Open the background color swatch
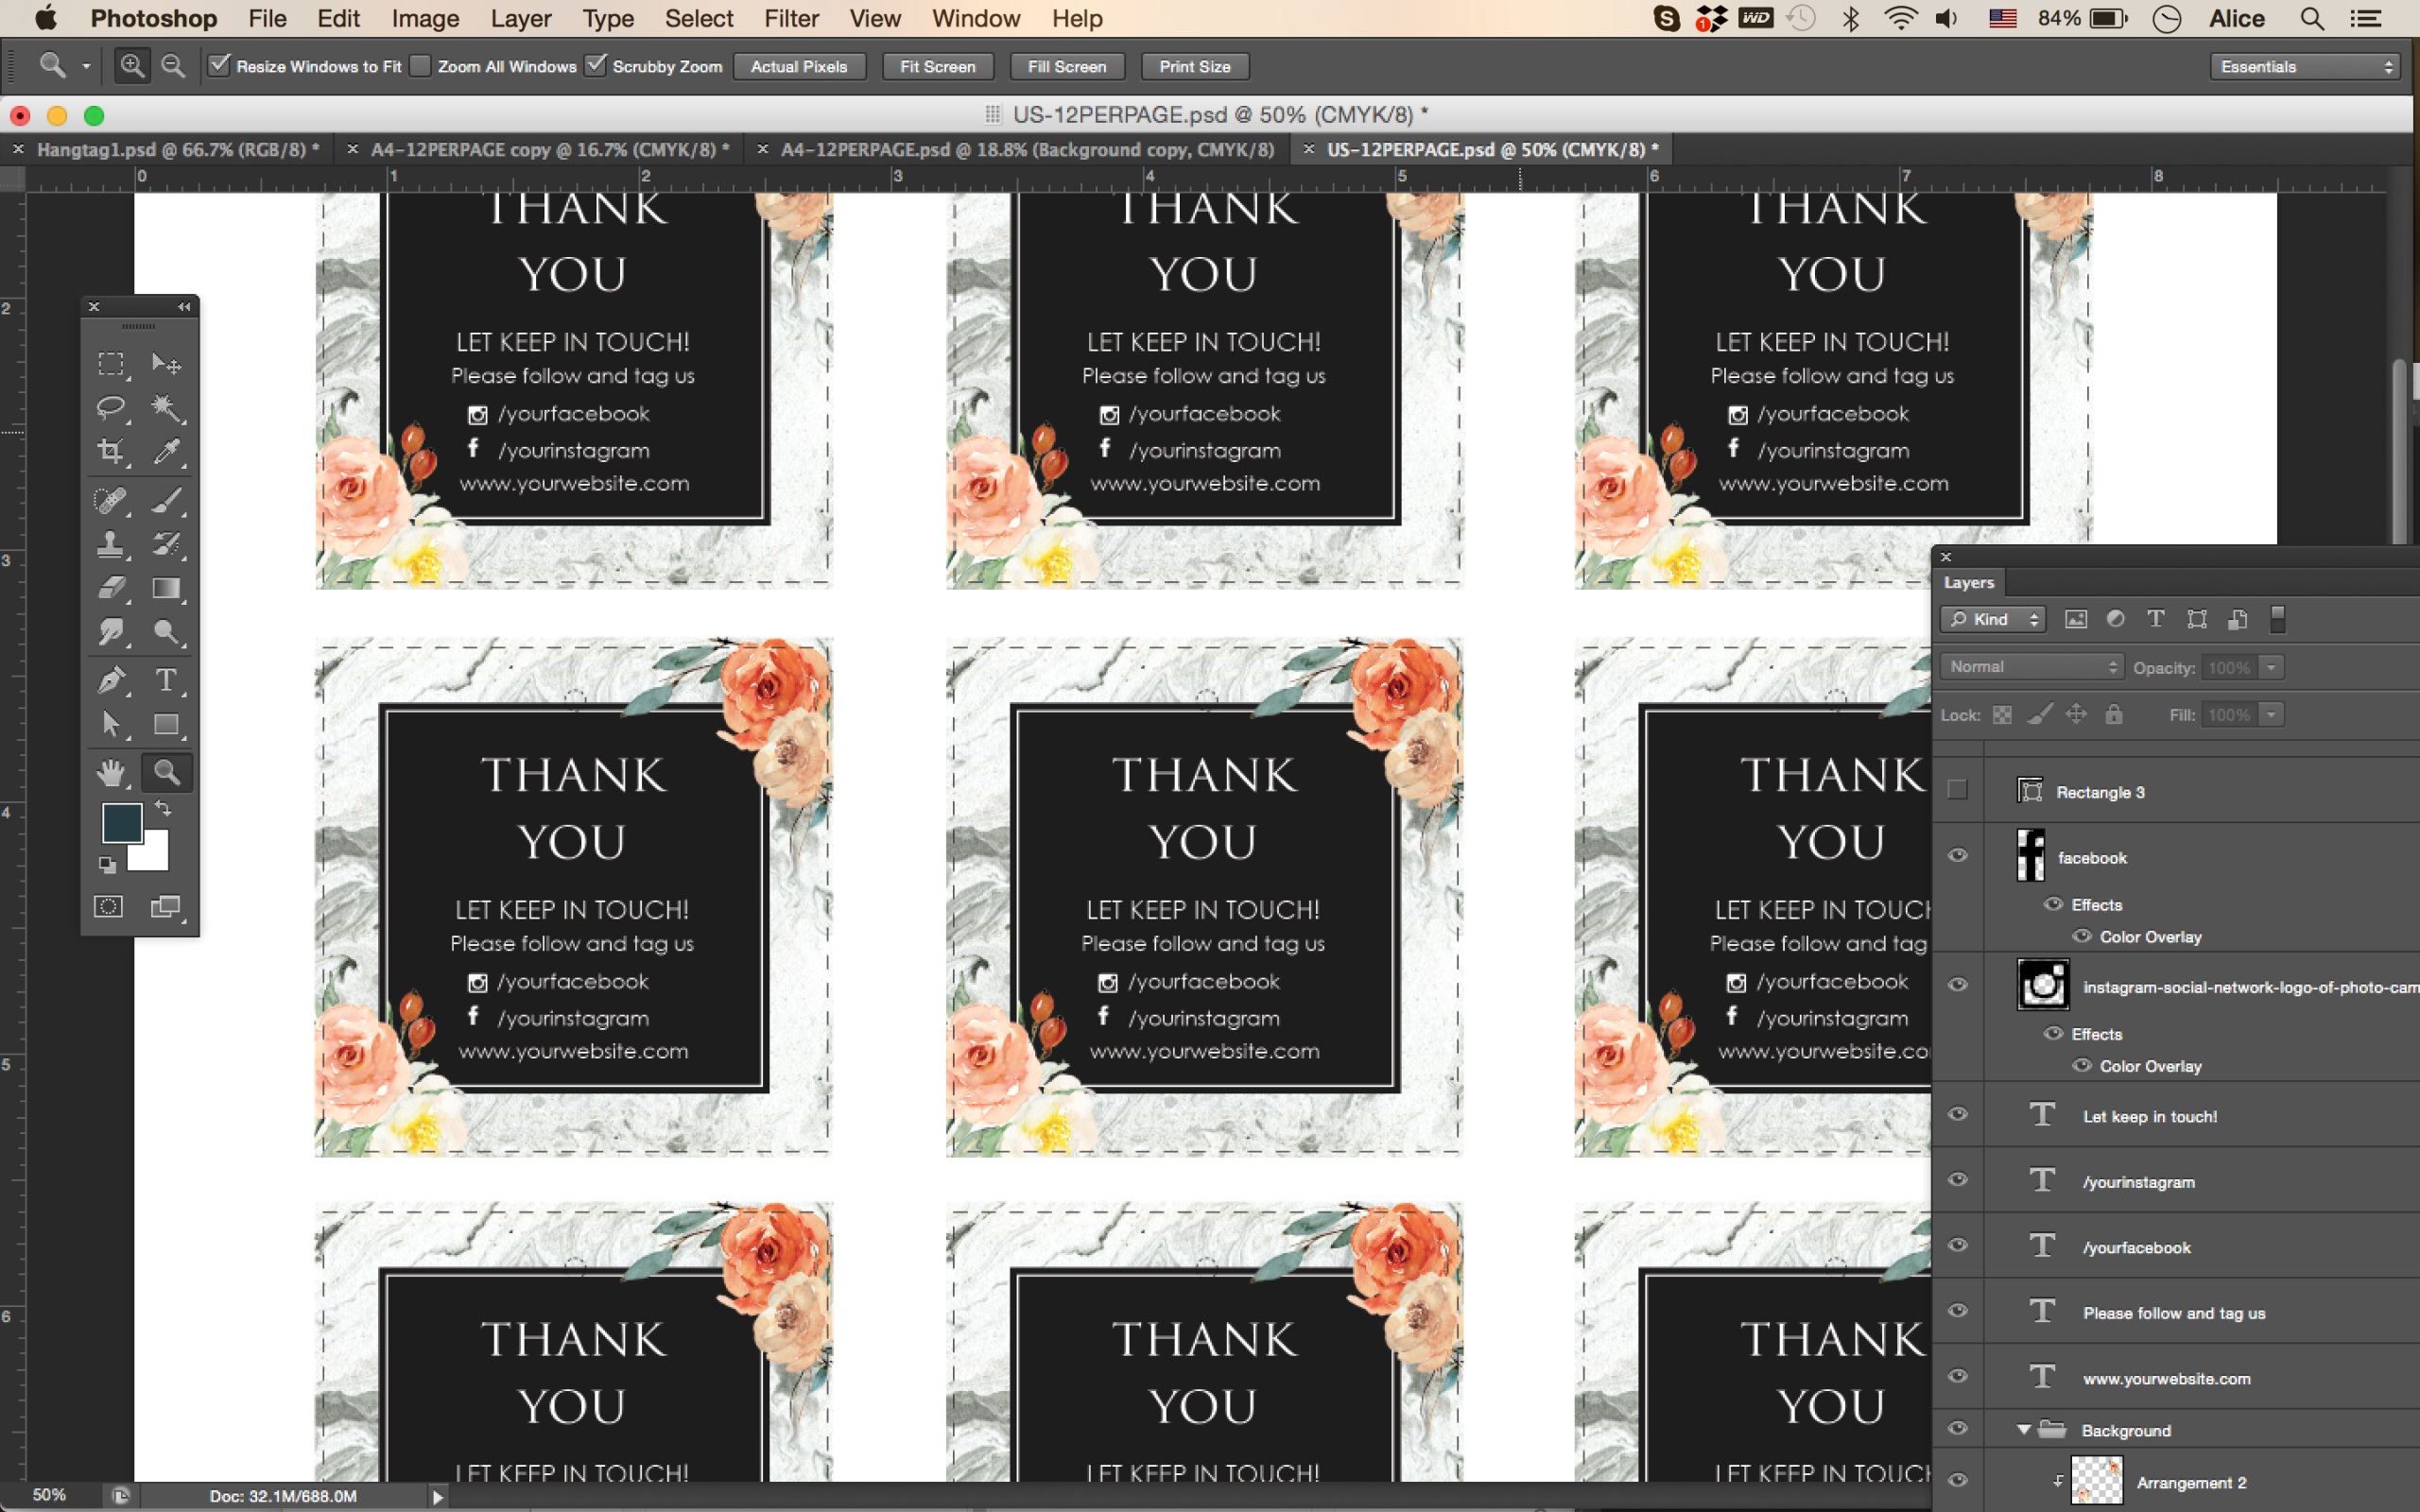Image resolution: width=2420 pixels, height=1512 pixels. [x=155, y=856]
